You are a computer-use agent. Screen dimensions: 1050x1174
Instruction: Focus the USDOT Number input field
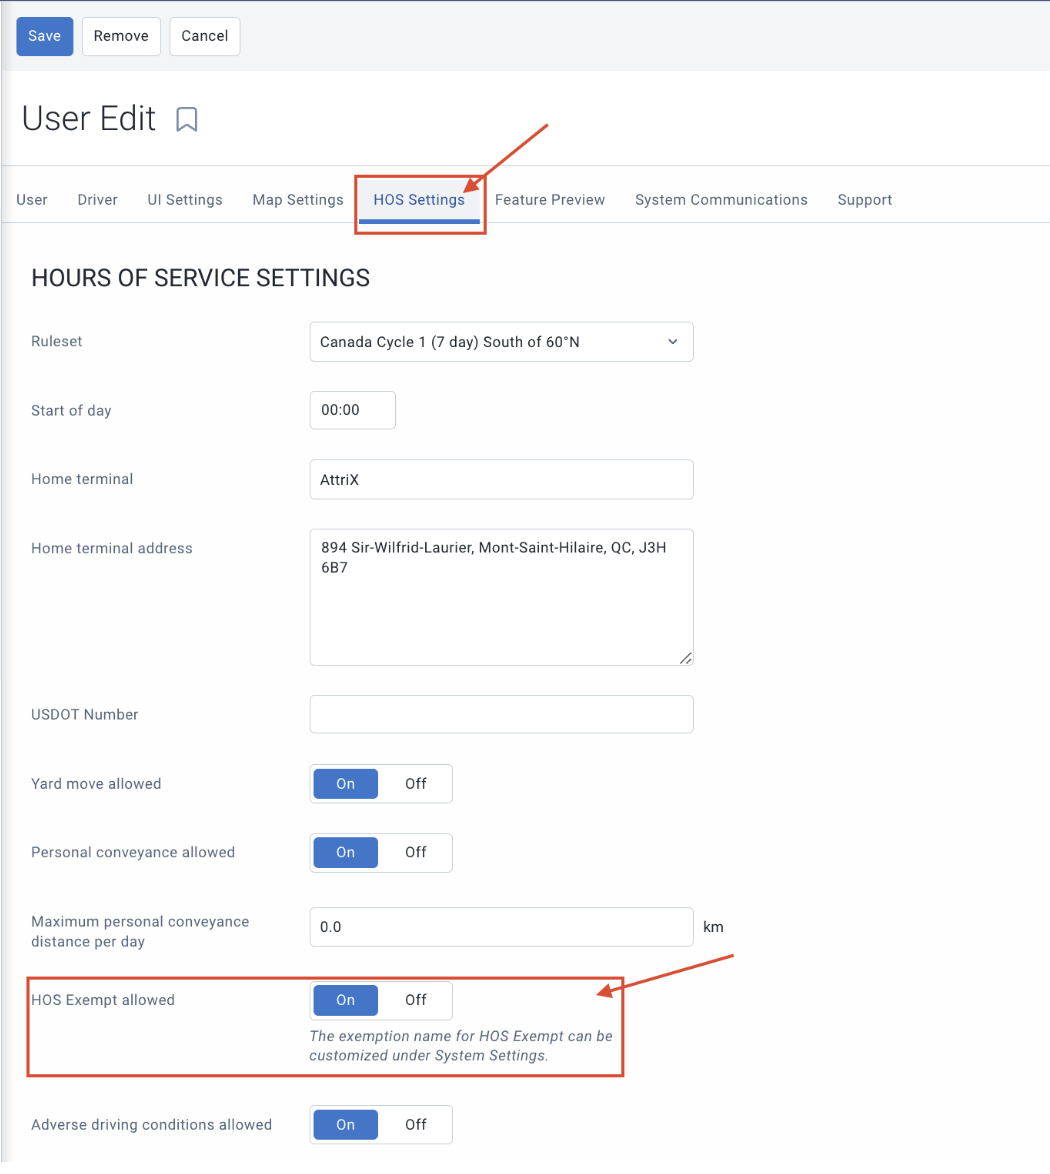pyautogui.click(x=502, y=714)
